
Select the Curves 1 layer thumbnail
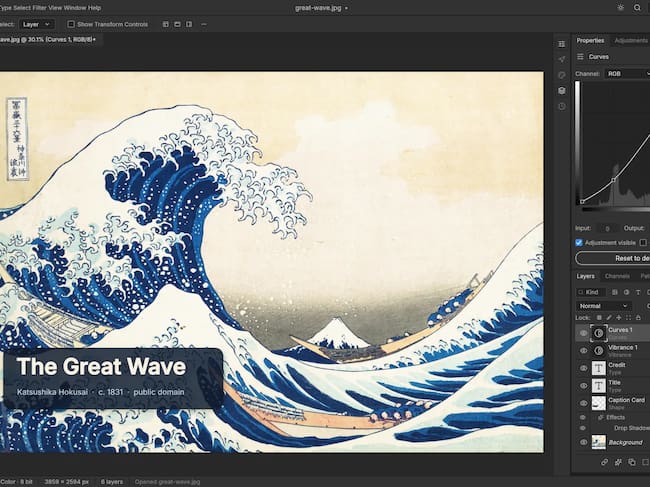point(598,333)
